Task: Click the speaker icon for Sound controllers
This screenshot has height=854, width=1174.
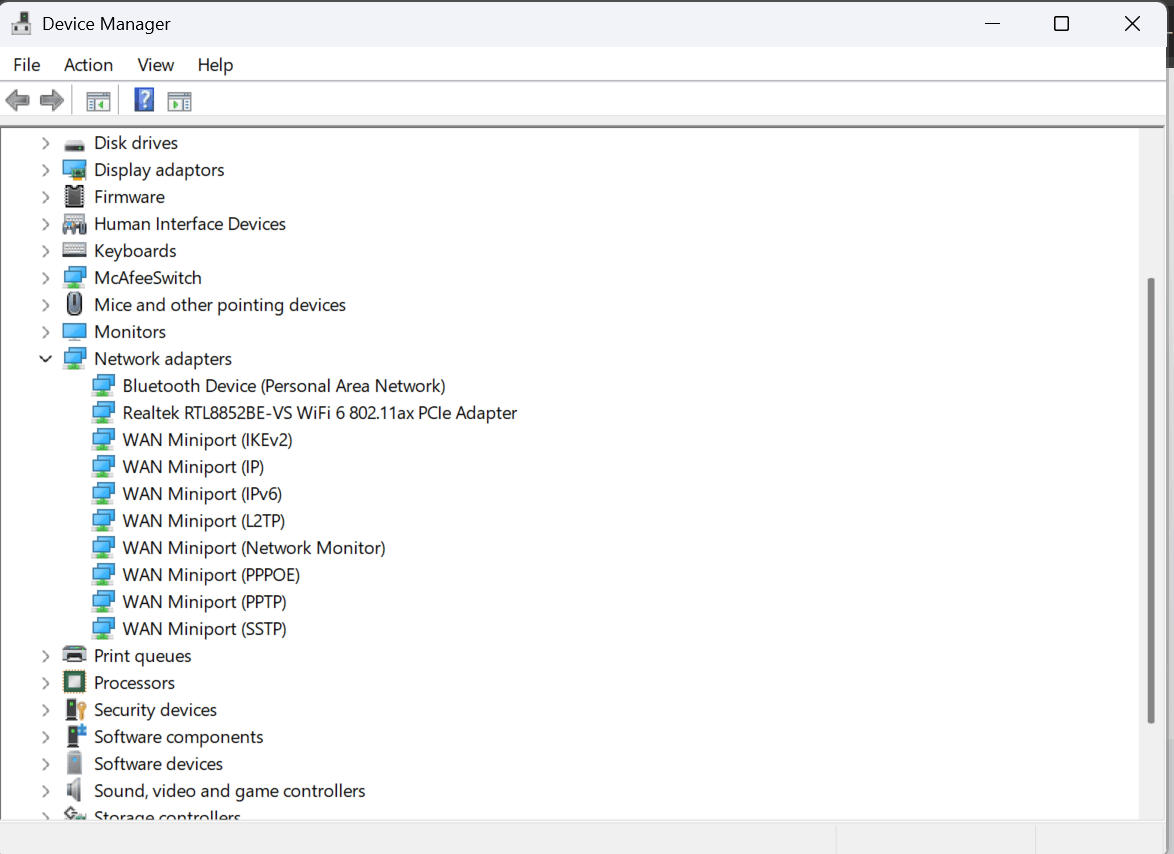Action: pyautogui.click(x=73, y=790)
